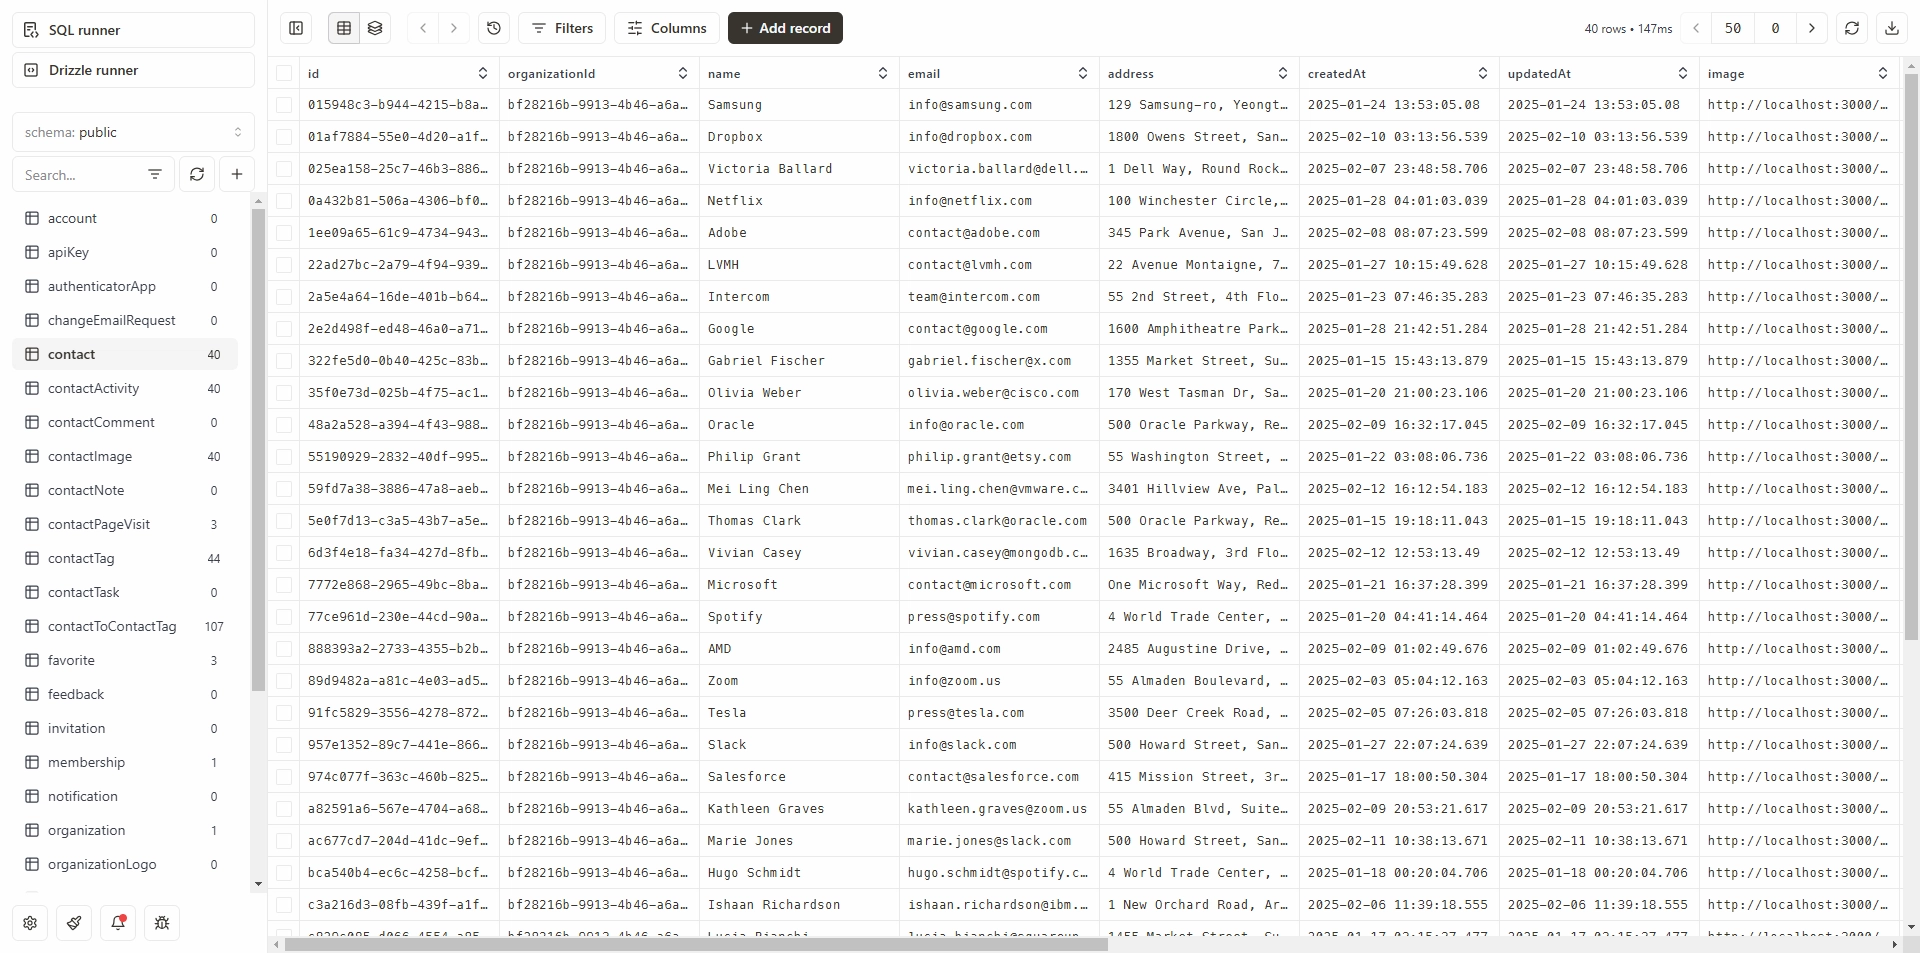Click the refresh data icon near download
Viewport: 1920px width, 953px height.
(1852, 28)
